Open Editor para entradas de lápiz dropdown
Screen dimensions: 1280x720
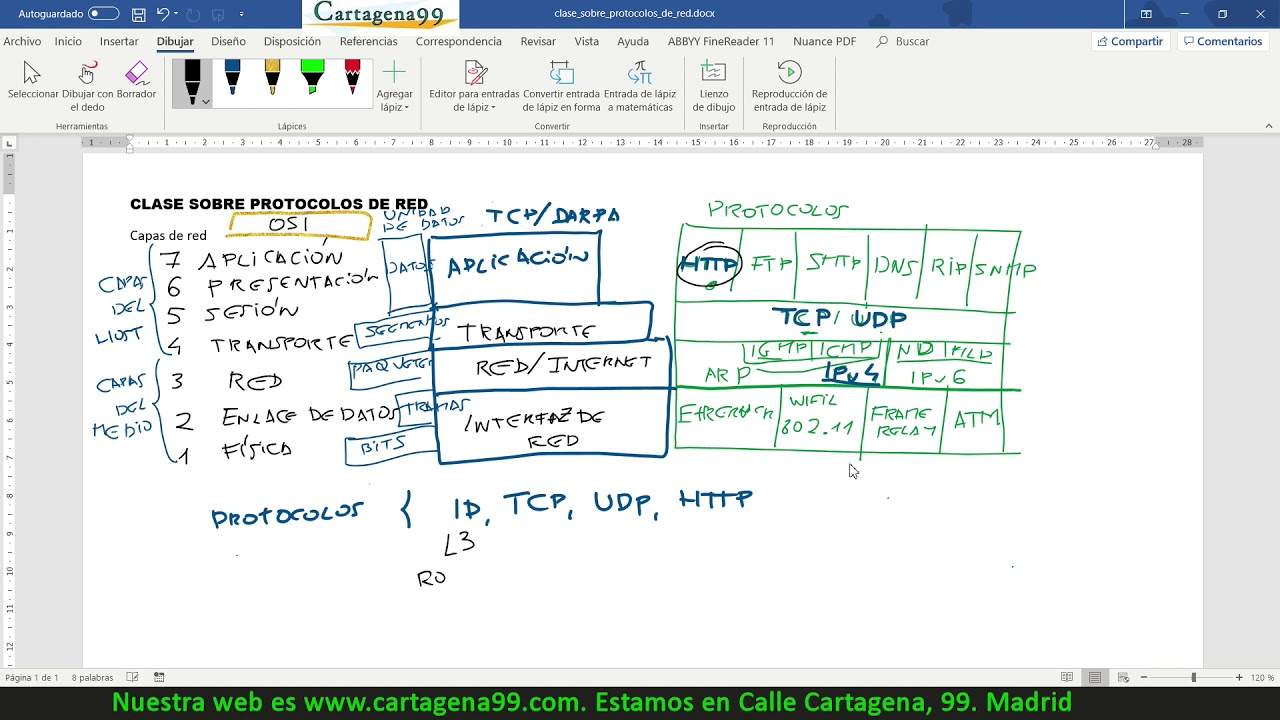(x=474, y=85)
